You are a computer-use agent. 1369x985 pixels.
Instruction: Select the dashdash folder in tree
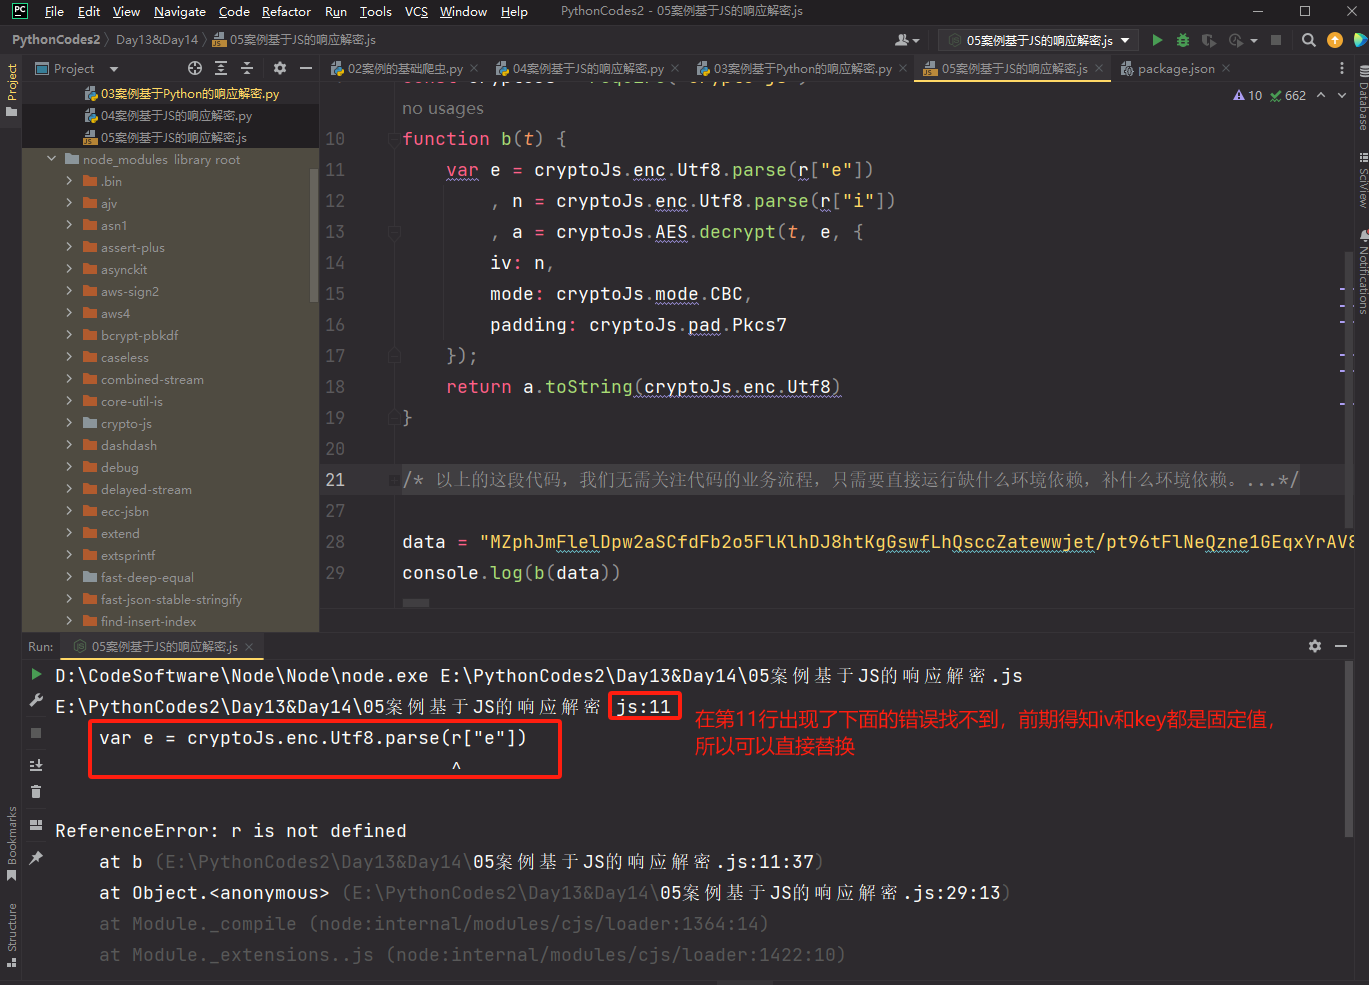pyautogui.click(x=129, y=445)
